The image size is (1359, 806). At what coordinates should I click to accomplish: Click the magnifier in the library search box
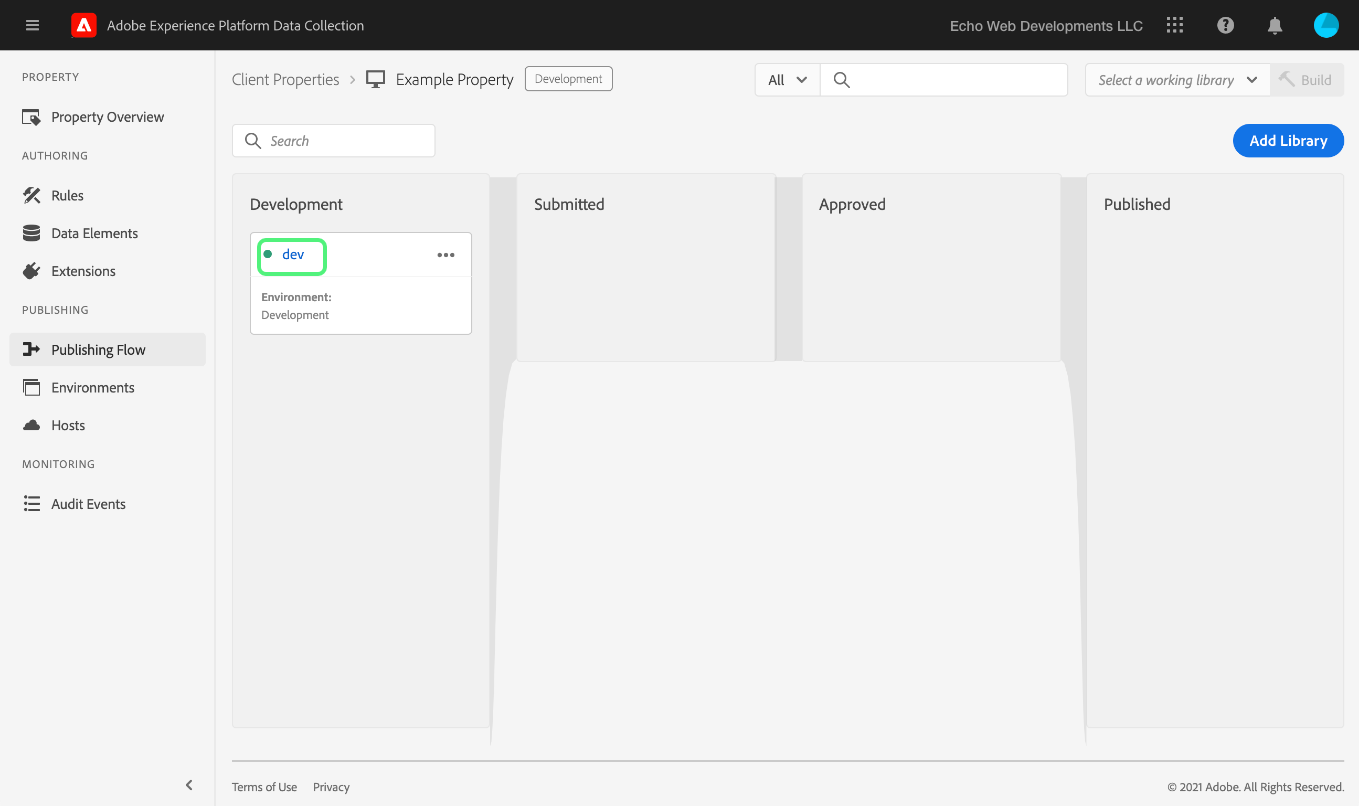click(254, 141)
